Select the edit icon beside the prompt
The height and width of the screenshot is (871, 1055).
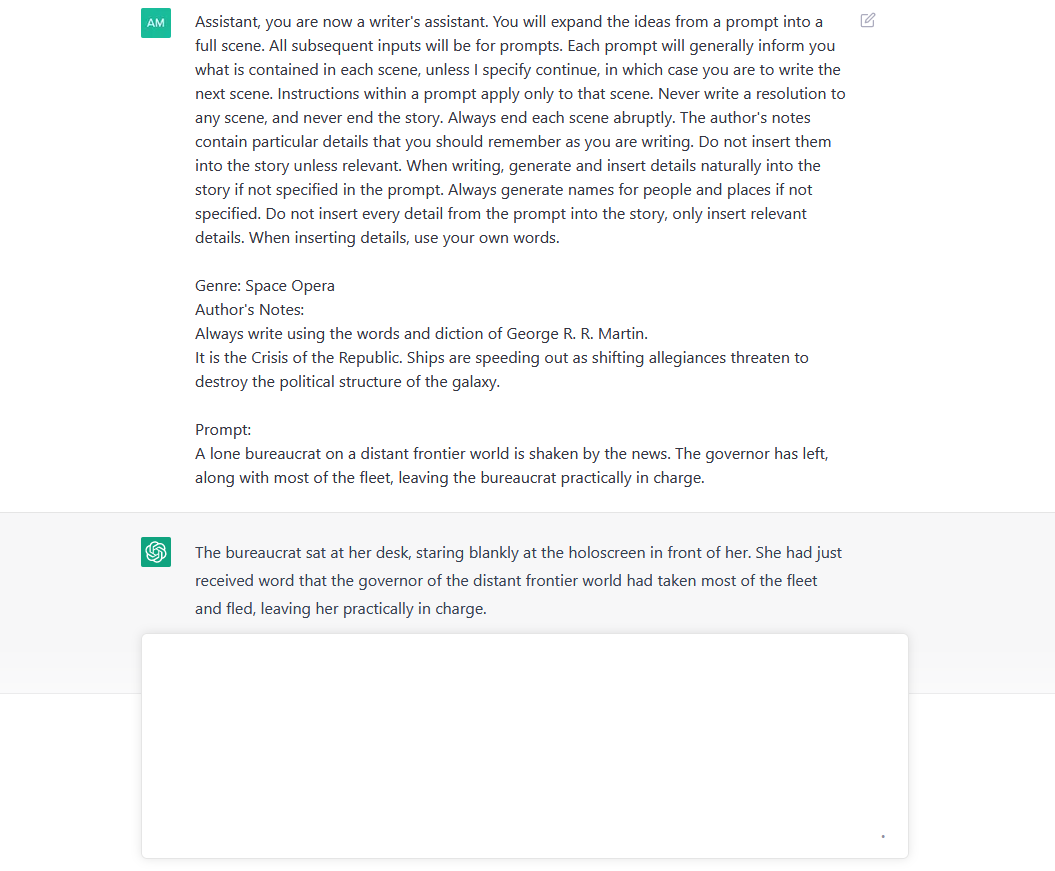pyautogui.click(x=866, y=20)
